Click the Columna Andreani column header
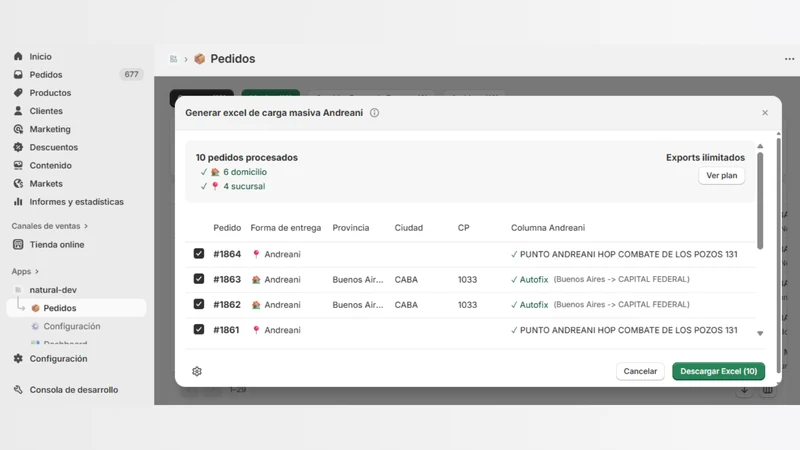This screenshot has width=800, height=450. pyautogui.click(x=548, y=228)
